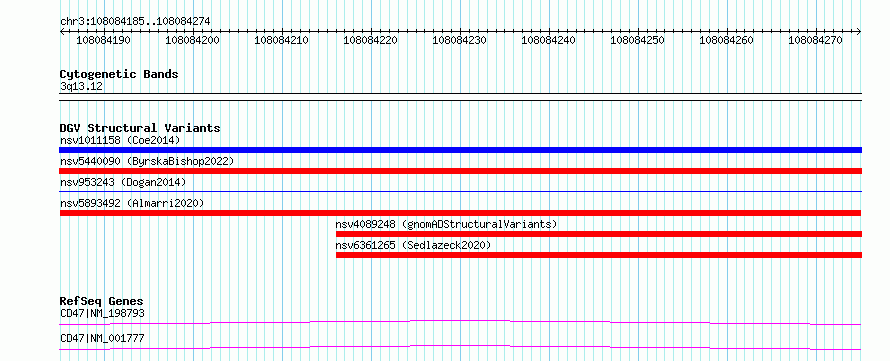This screenshot has width=890, height=361.
Task: Click the 3q13.12 band label
Action: (x=81, y=87)
